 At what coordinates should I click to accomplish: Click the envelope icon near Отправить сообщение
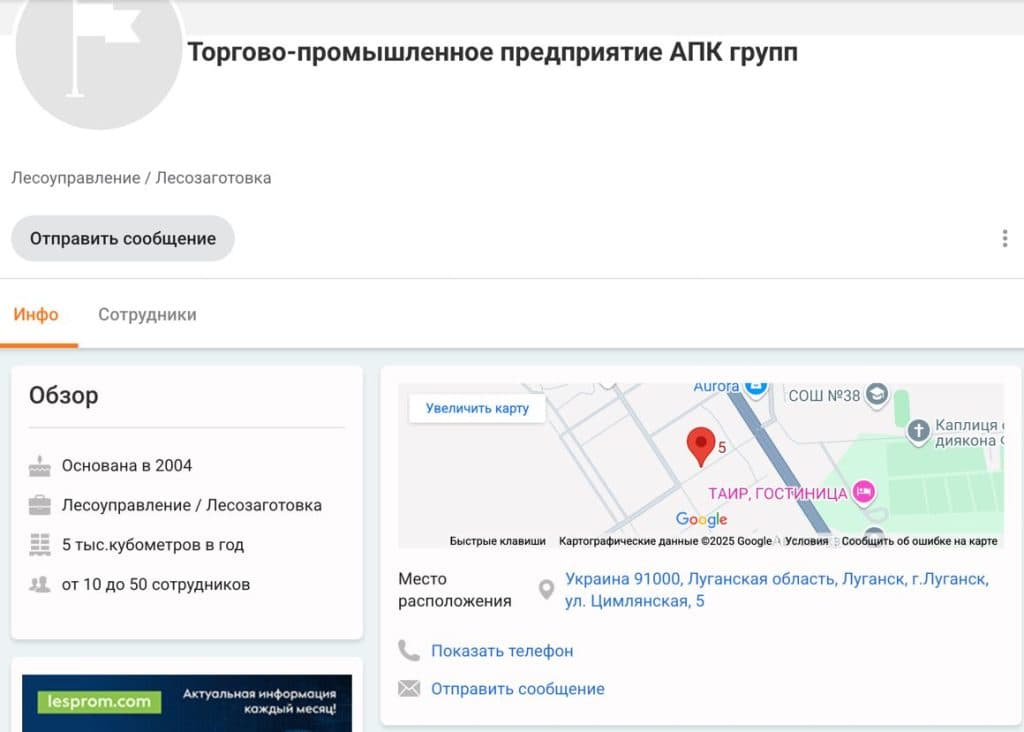coord(409,689)
